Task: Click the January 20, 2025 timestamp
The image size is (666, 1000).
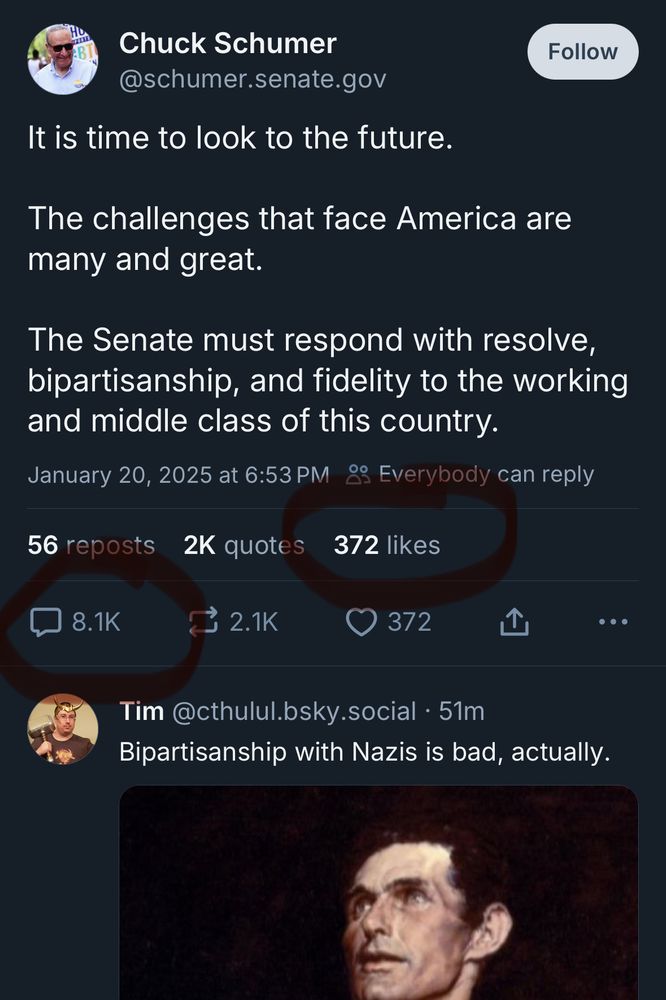Action: click(178, 474)
